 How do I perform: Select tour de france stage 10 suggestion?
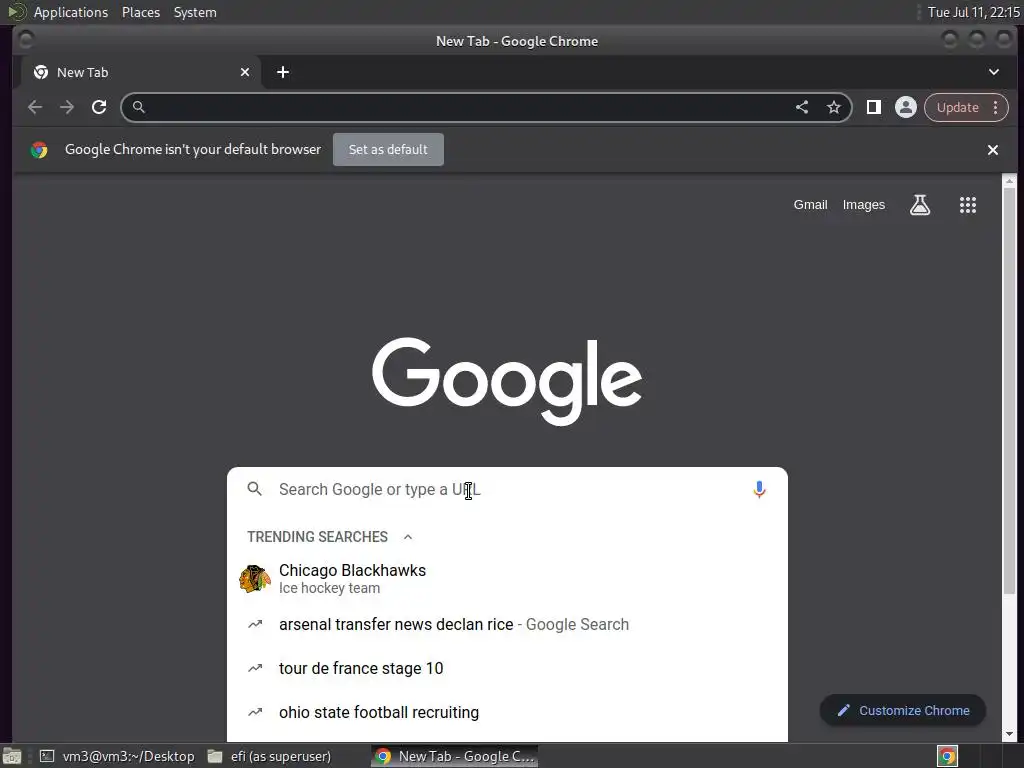tap(507, 668)
